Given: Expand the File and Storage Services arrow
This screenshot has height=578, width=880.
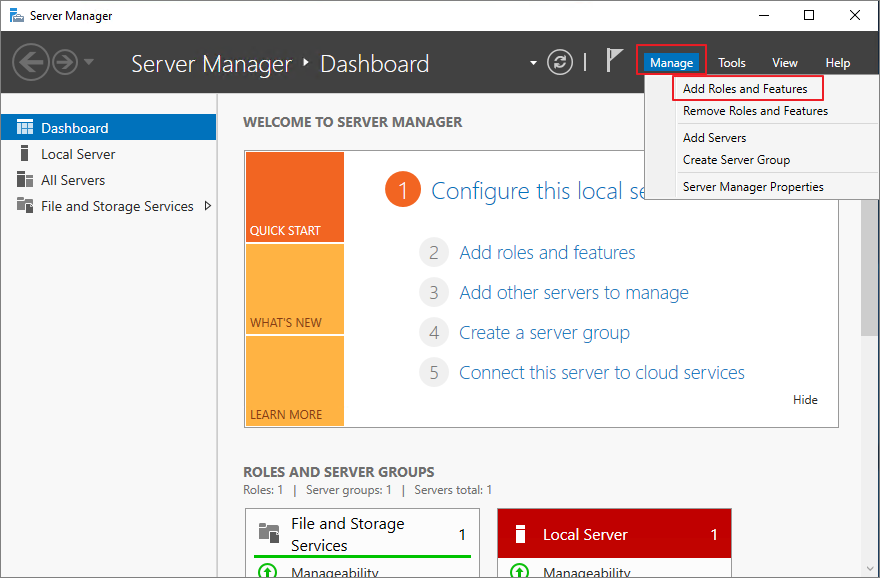Looking at the screenshot, I should point(208,206).
